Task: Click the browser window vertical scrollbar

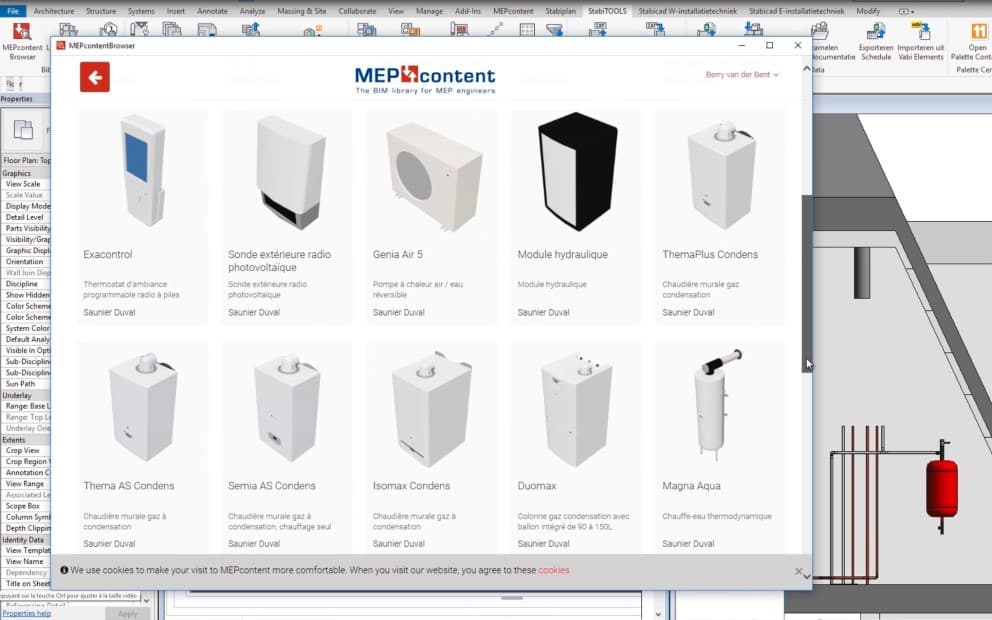Action: click(806, 280)
